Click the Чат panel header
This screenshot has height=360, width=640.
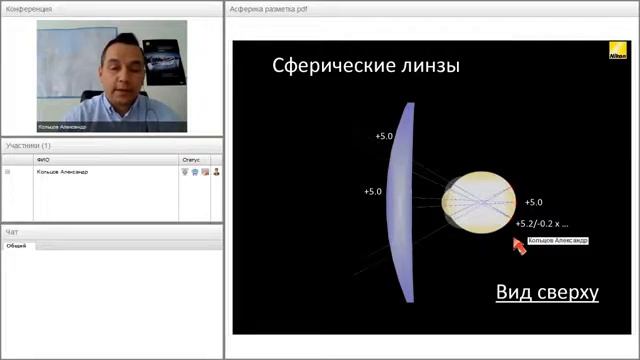[x=112, y=232]
